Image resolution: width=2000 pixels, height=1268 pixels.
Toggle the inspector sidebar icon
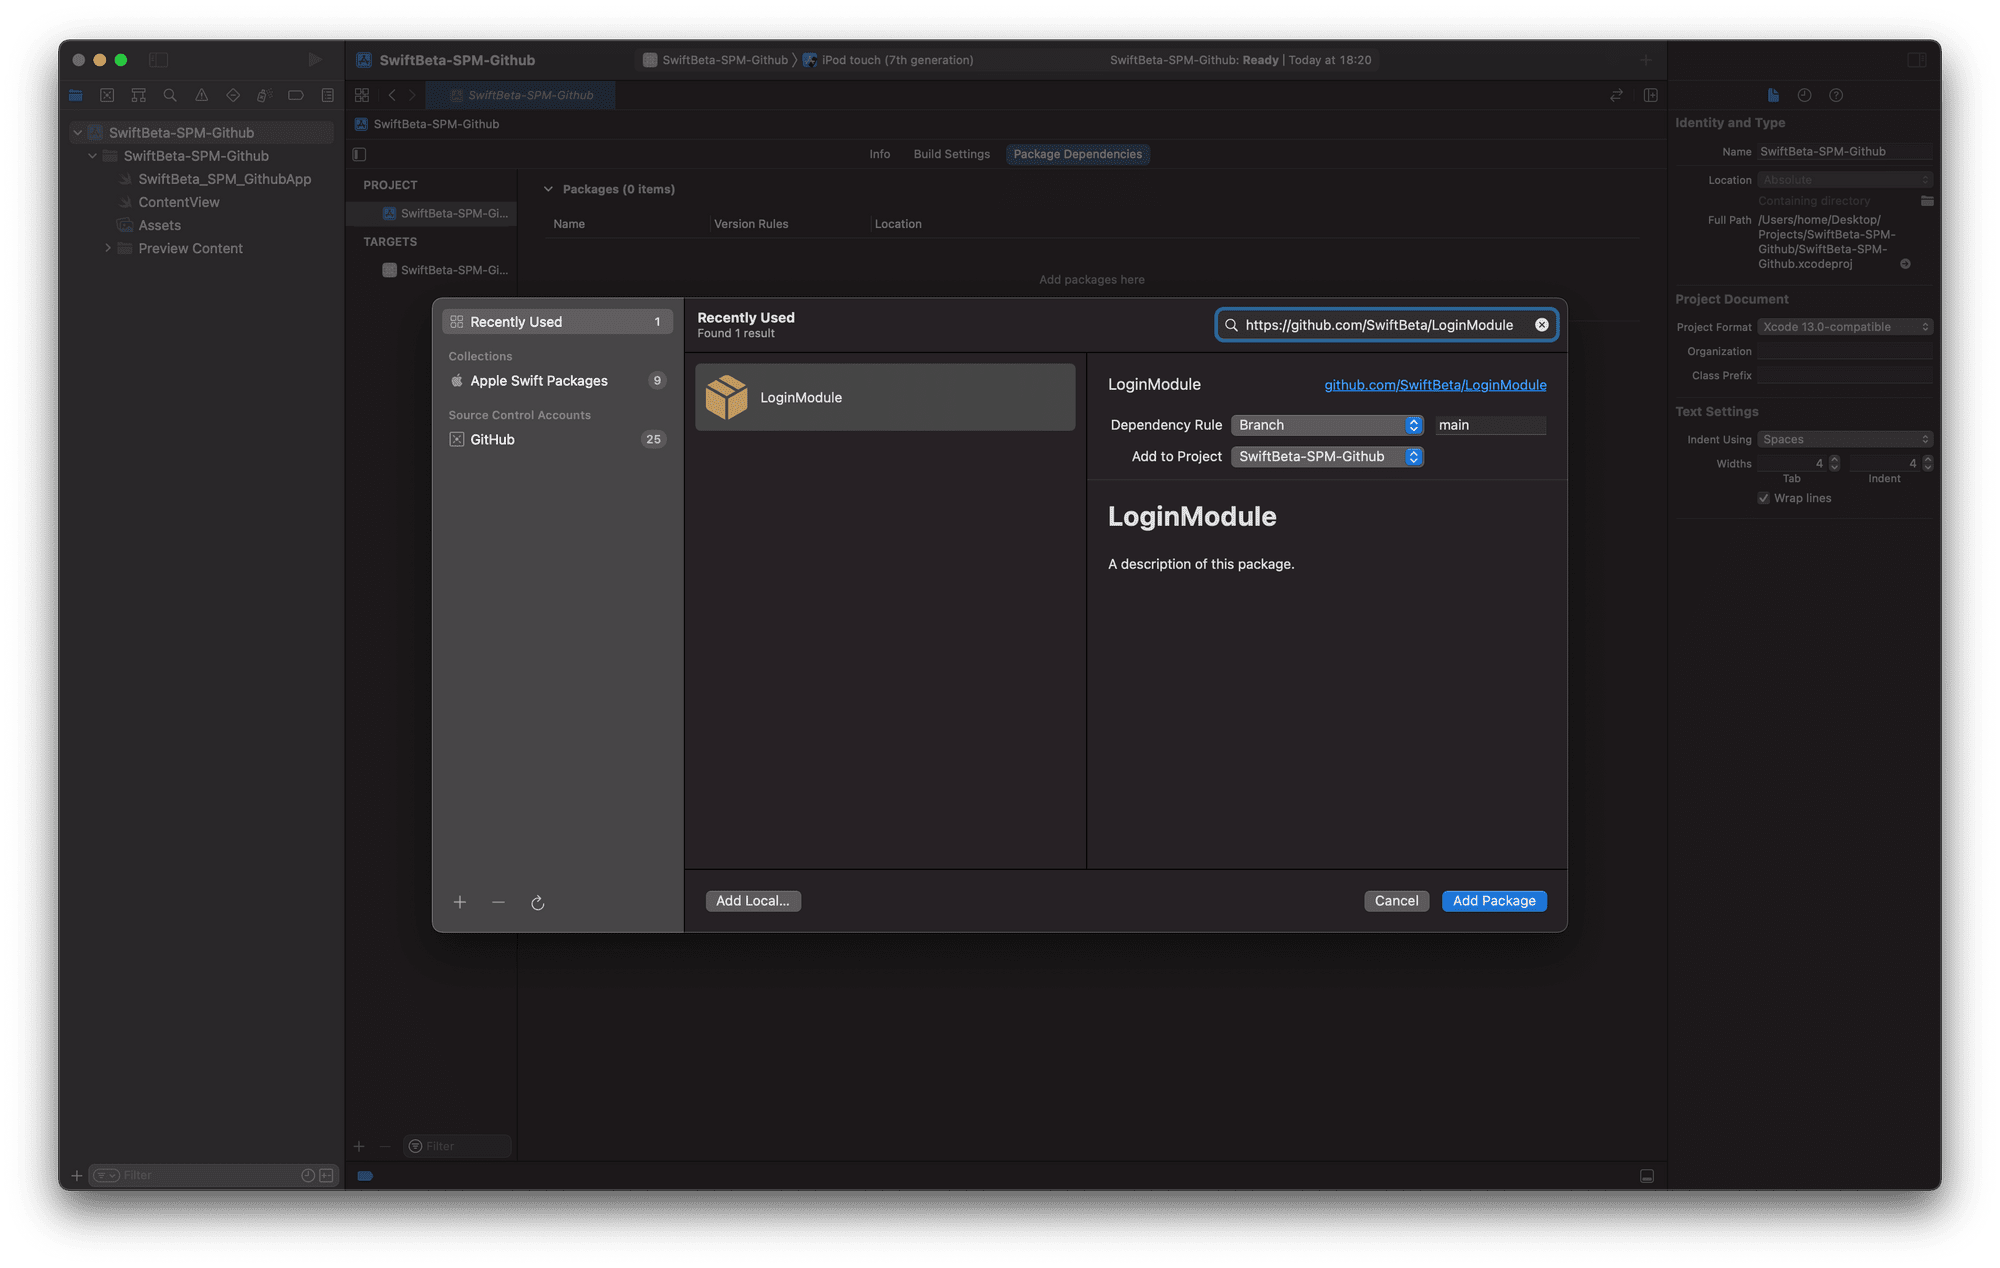[x=1916, y=60]
